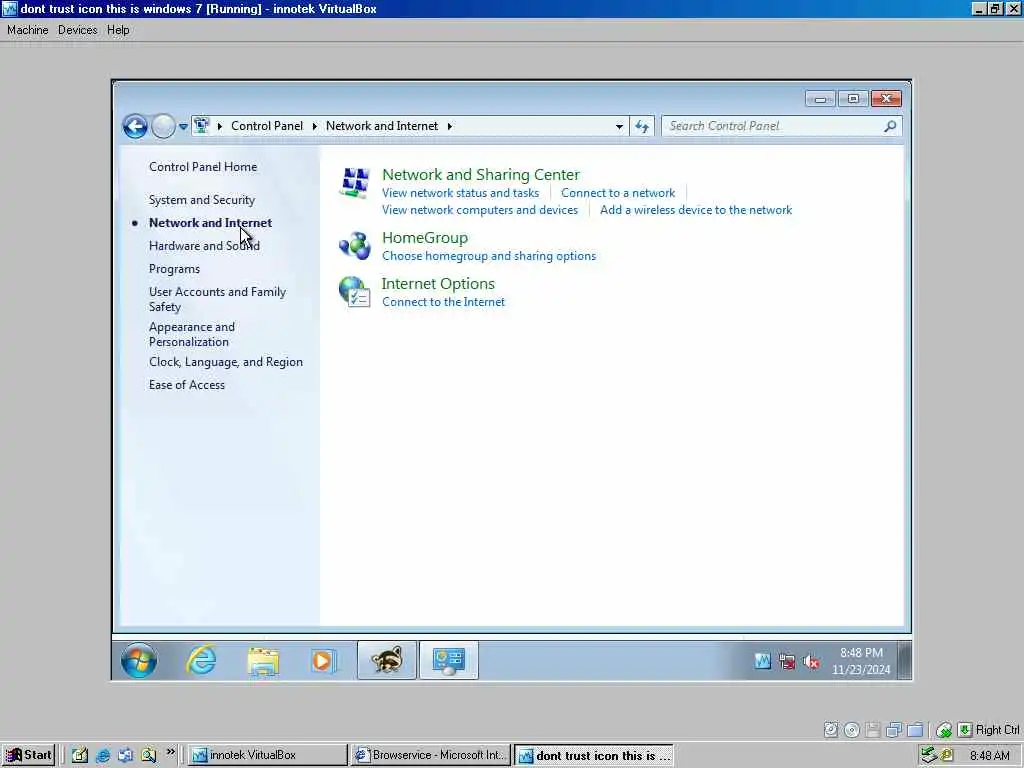Open the recent pages dropdown arrow

[184, 127]
